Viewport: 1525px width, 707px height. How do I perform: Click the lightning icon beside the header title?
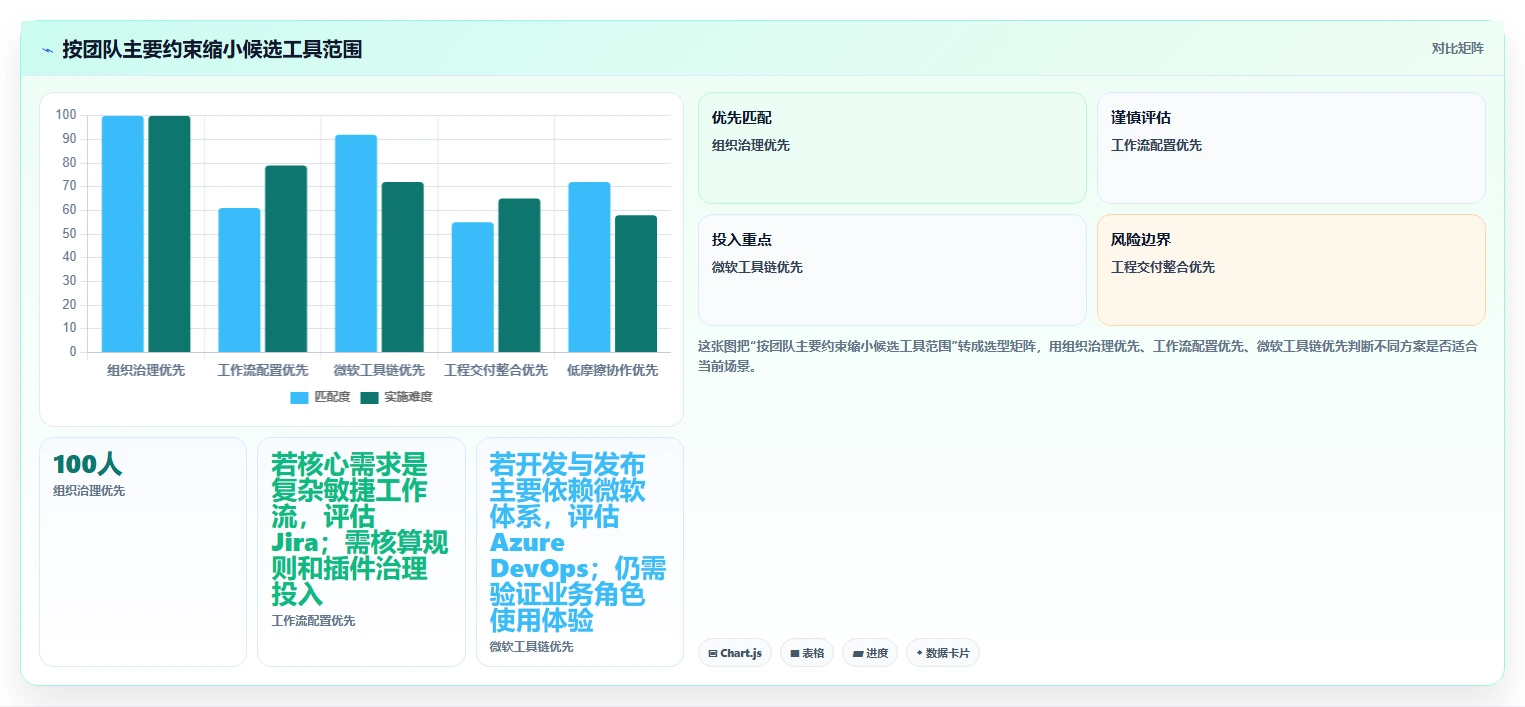pos(47,49)
